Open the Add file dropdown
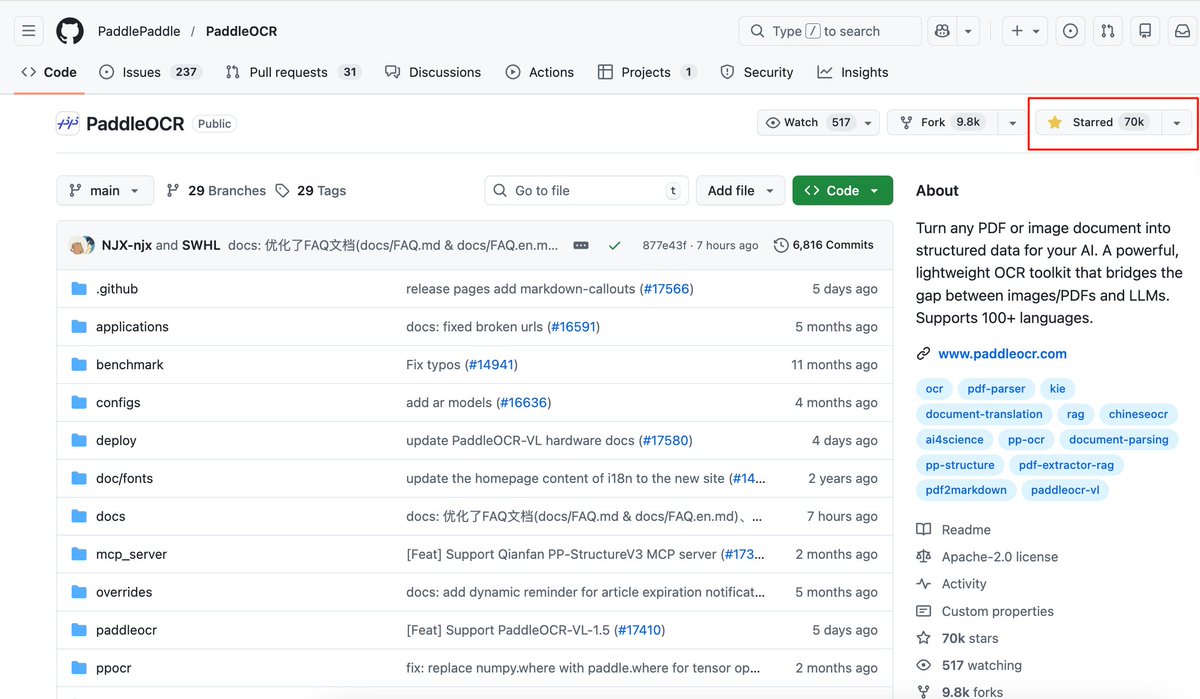This screenshot has height=699, width=1200. [741, 191]
